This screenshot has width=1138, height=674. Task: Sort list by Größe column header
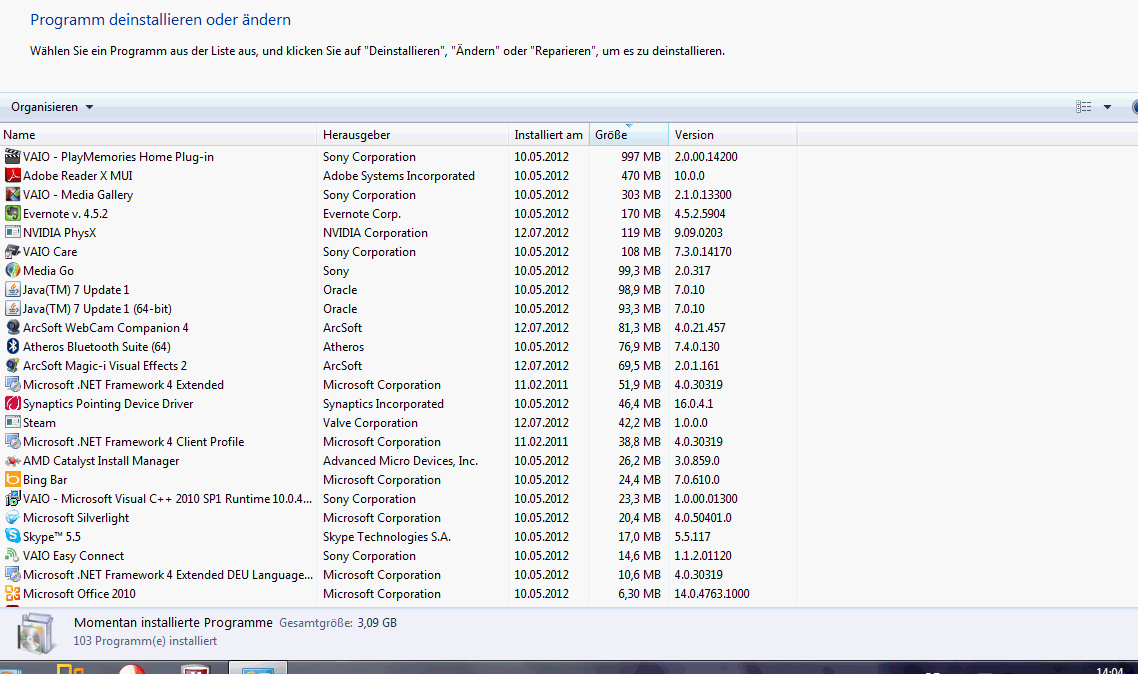coord(629,135)
